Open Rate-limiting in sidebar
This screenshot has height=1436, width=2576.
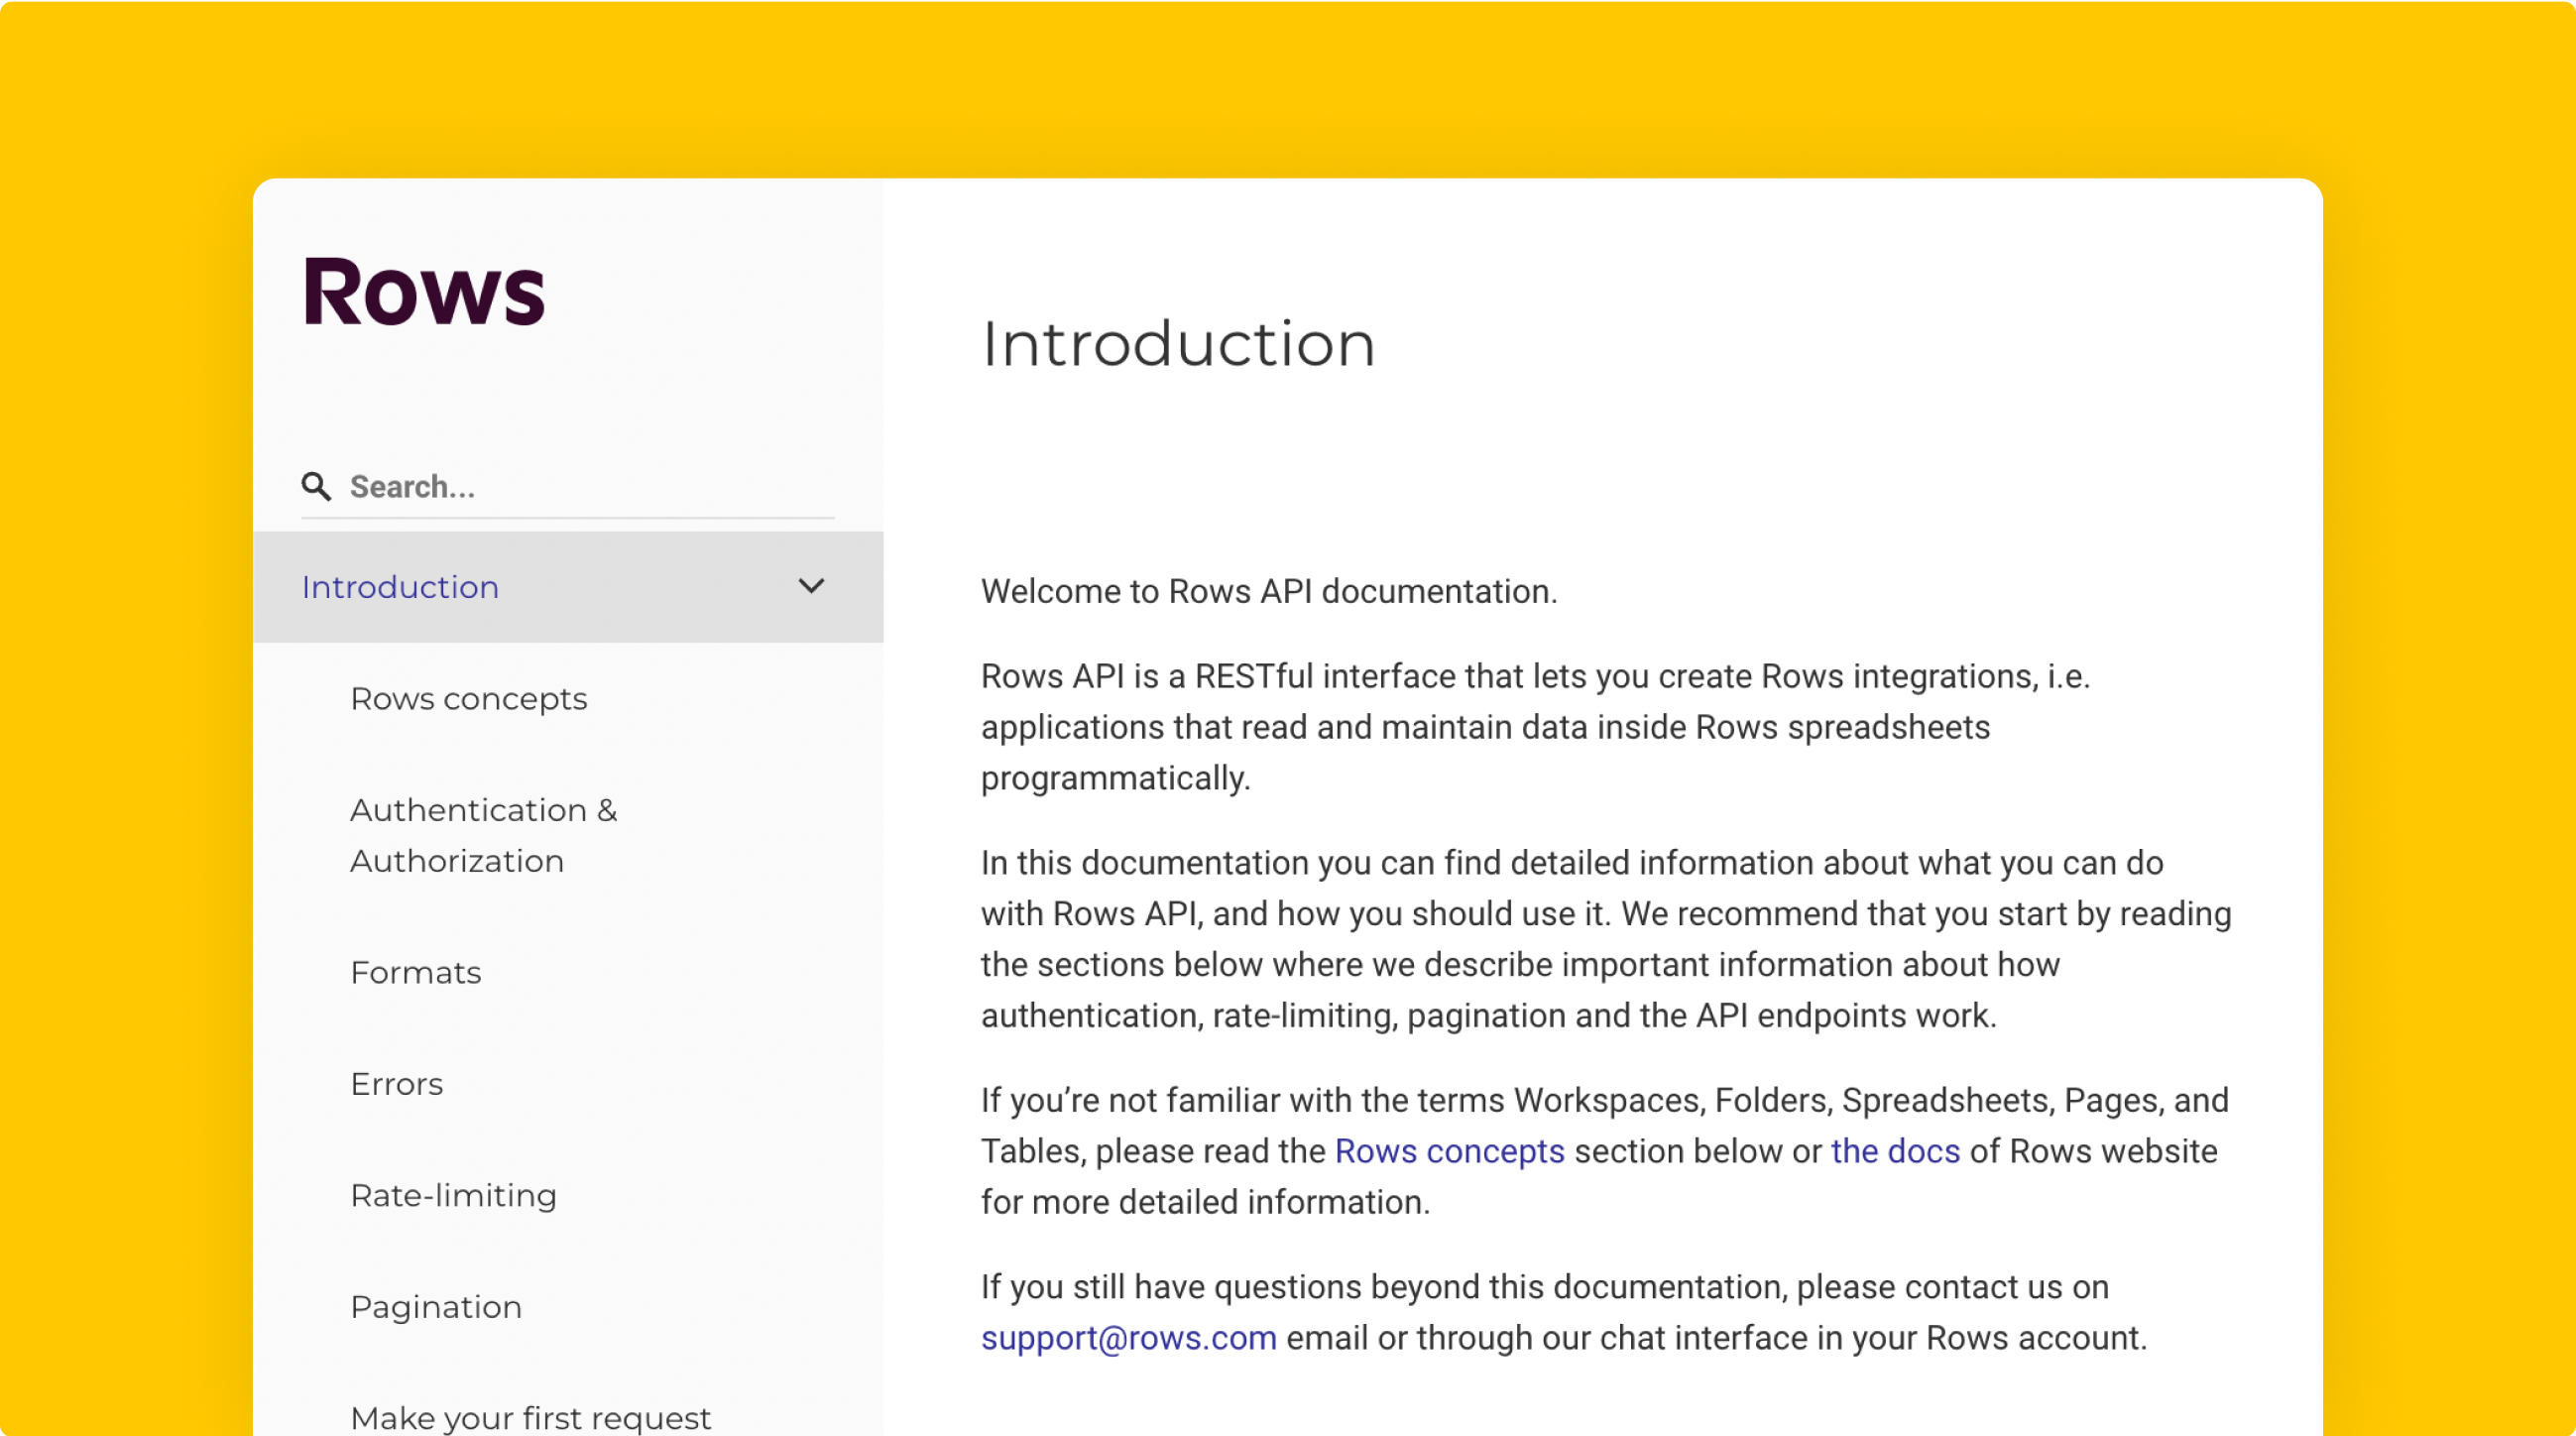tap(453, 1196)
